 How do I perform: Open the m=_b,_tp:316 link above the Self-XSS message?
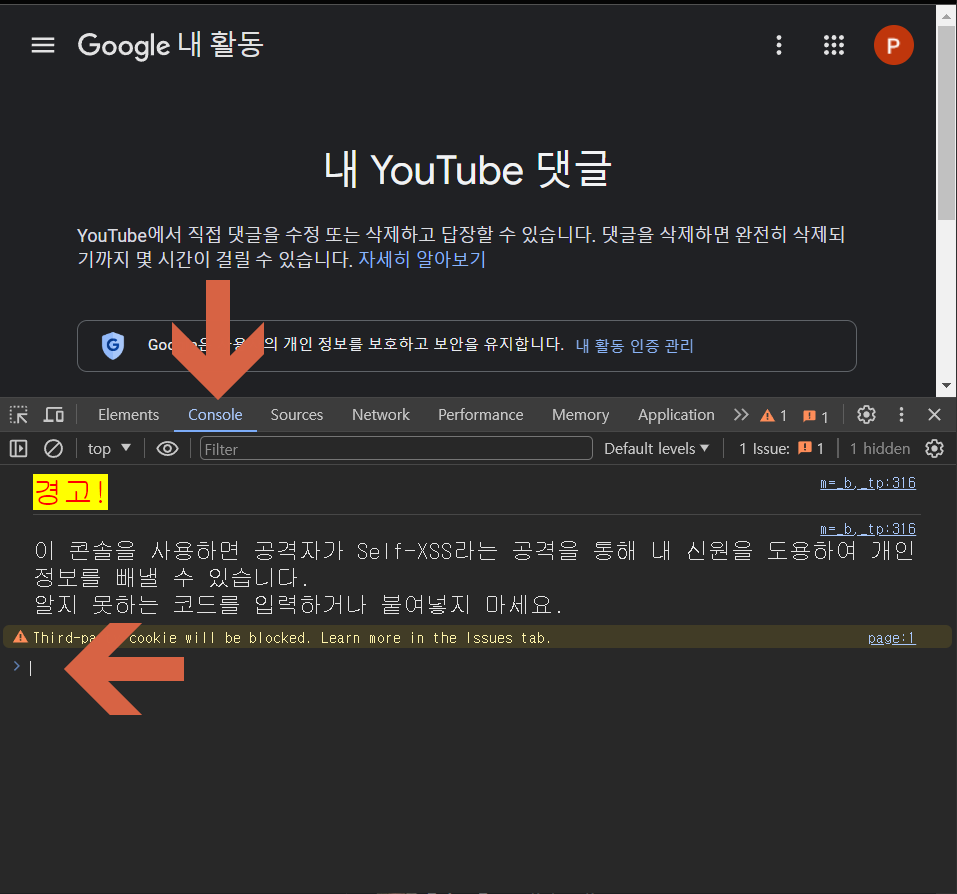[x=867, y=529]
